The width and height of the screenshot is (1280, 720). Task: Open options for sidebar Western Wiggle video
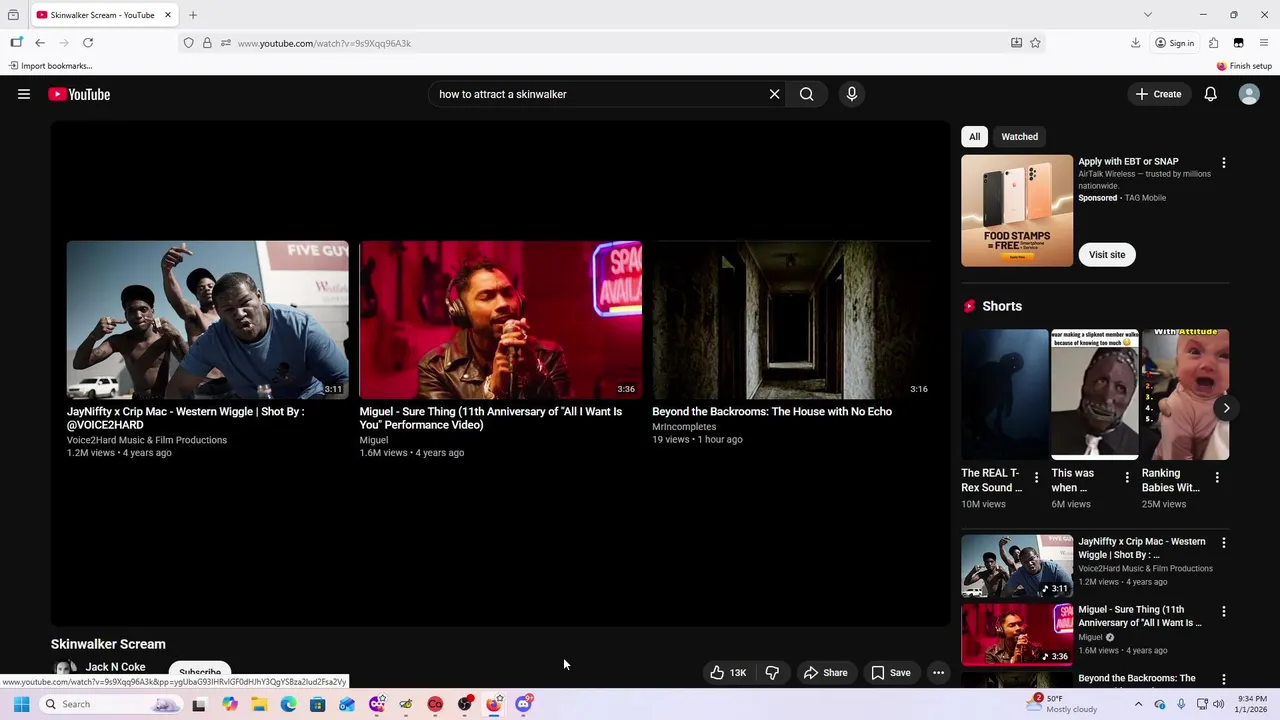1223,543
